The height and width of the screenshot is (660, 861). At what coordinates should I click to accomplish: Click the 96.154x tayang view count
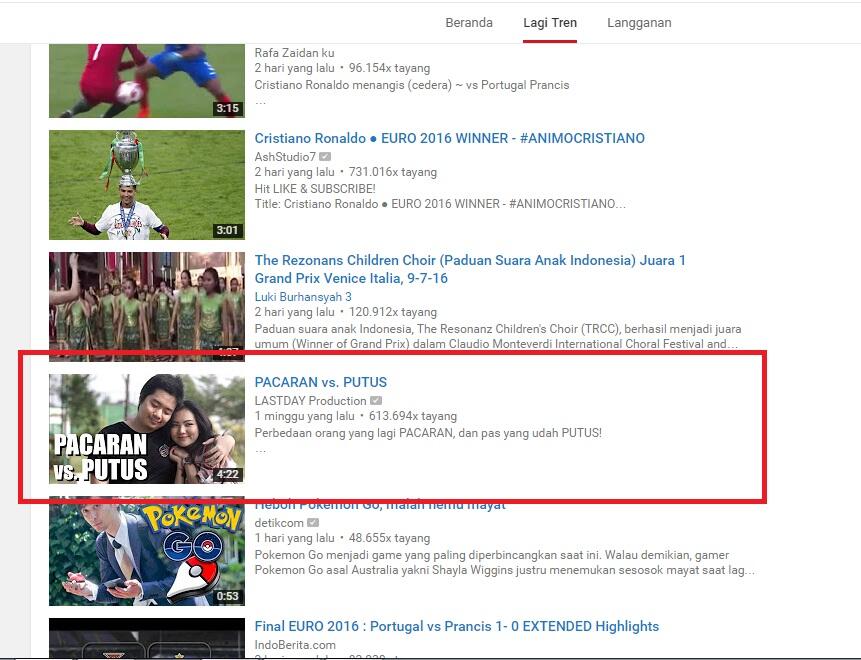pyautogui.click(x=389, y=68)
